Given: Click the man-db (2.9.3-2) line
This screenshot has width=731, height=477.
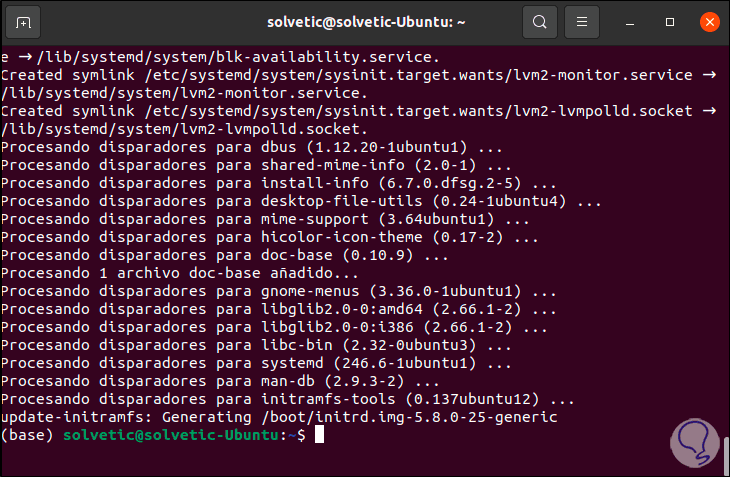Looking at the screenshot, I should (220, 381).
